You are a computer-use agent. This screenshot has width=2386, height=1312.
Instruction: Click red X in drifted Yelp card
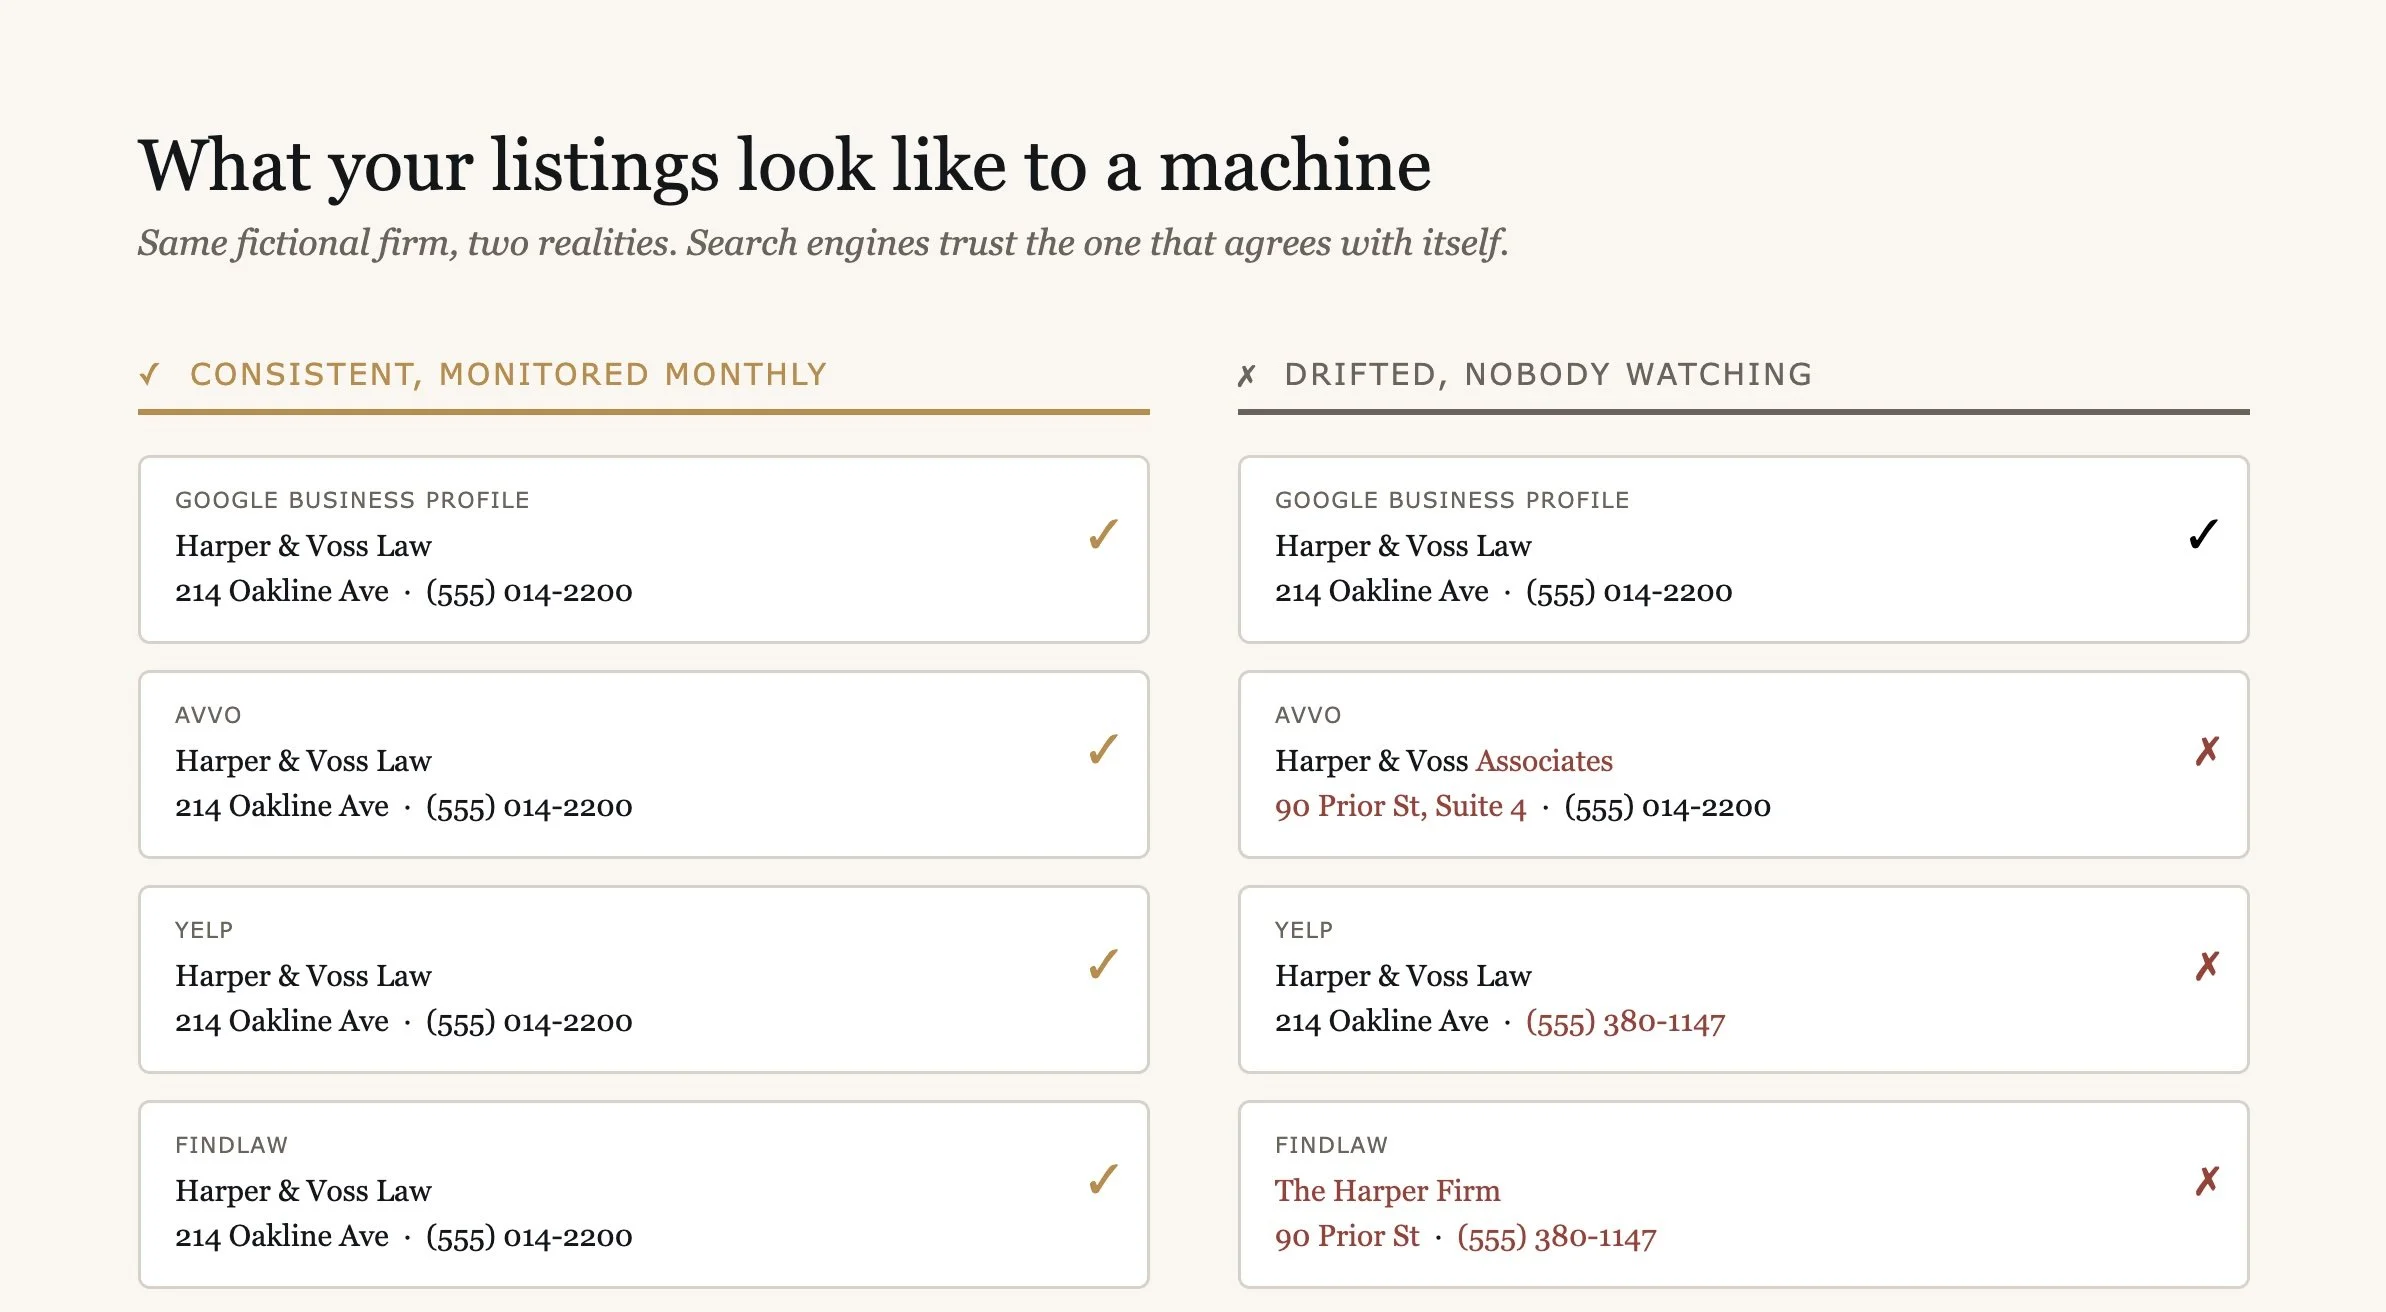coord(2207,966)
